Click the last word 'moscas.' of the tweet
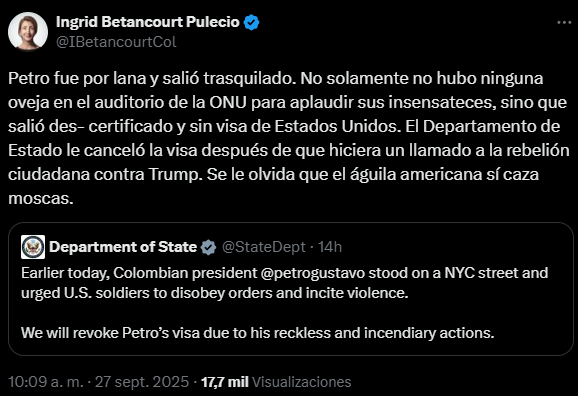The height and width of the screenshot is (396, 578). pos(41,198)
